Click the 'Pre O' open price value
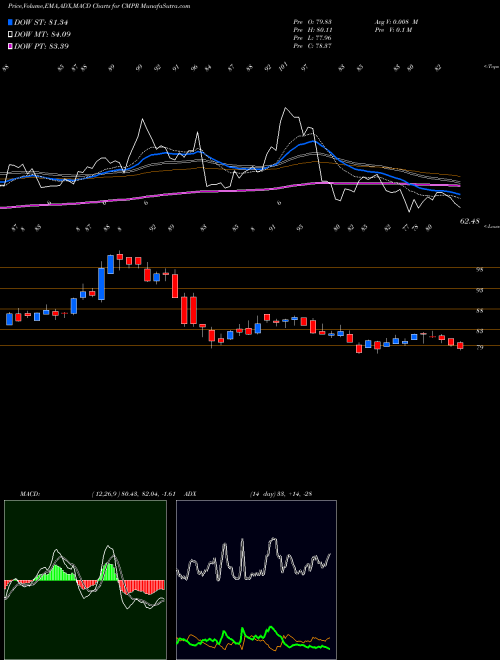 coord(312,22)
